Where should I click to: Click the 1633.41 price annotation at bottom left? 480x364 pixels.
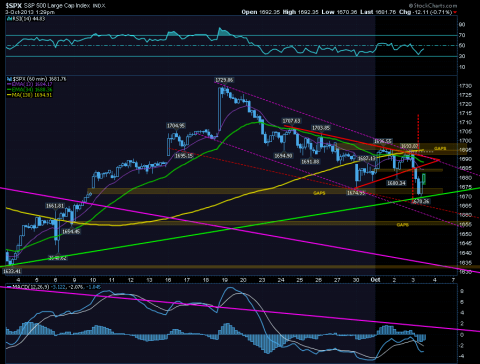pyautogui.click(x=12, y=271)
